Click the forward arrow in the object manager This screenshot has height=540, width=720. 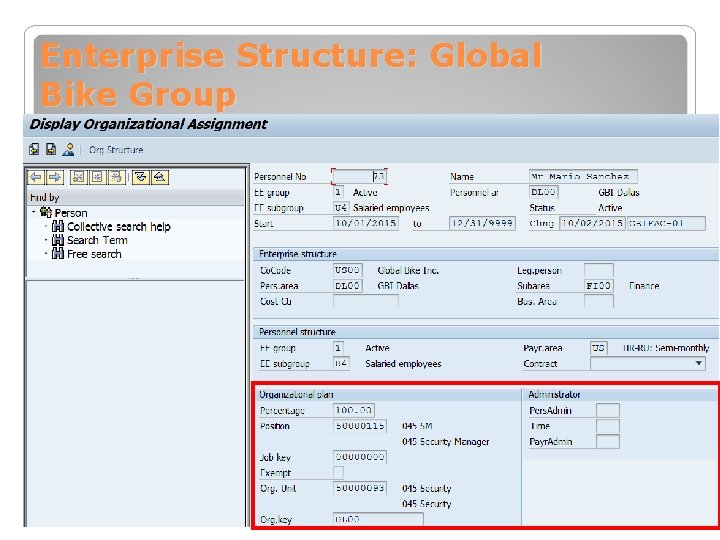pos(55,177)
